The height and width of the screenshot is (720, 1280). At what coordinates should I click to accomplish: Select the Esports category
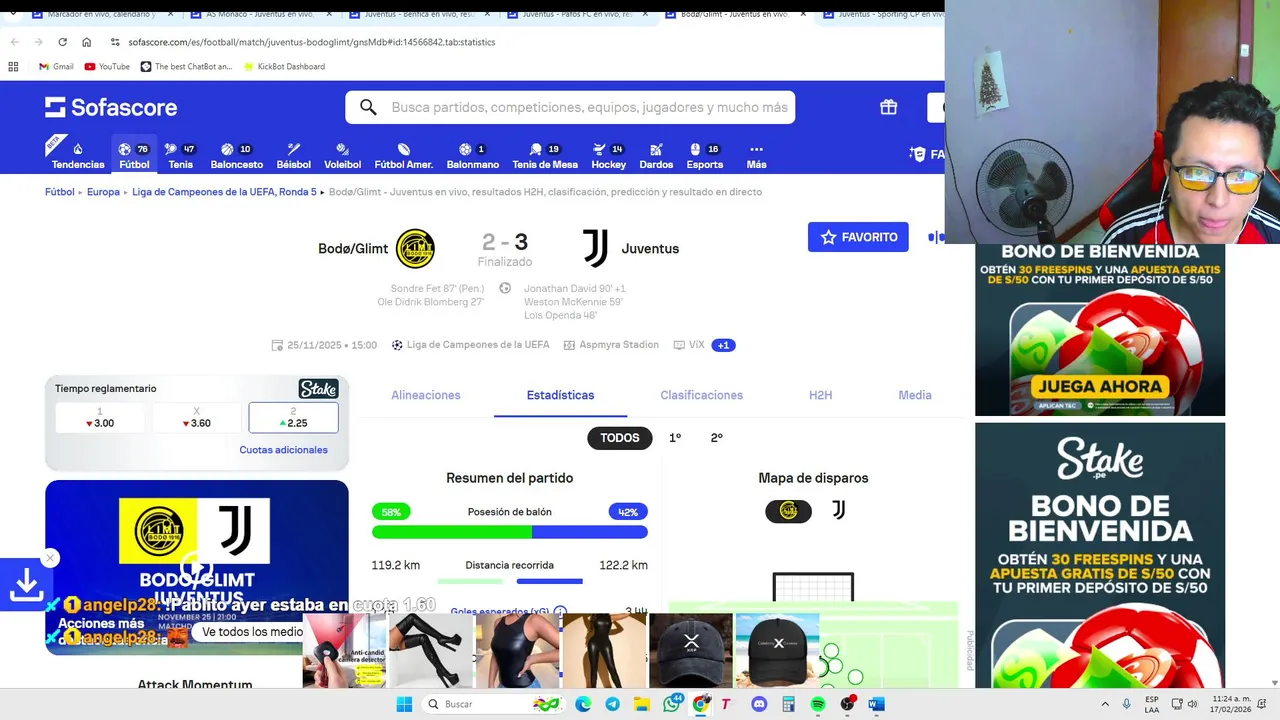(704, 155)
